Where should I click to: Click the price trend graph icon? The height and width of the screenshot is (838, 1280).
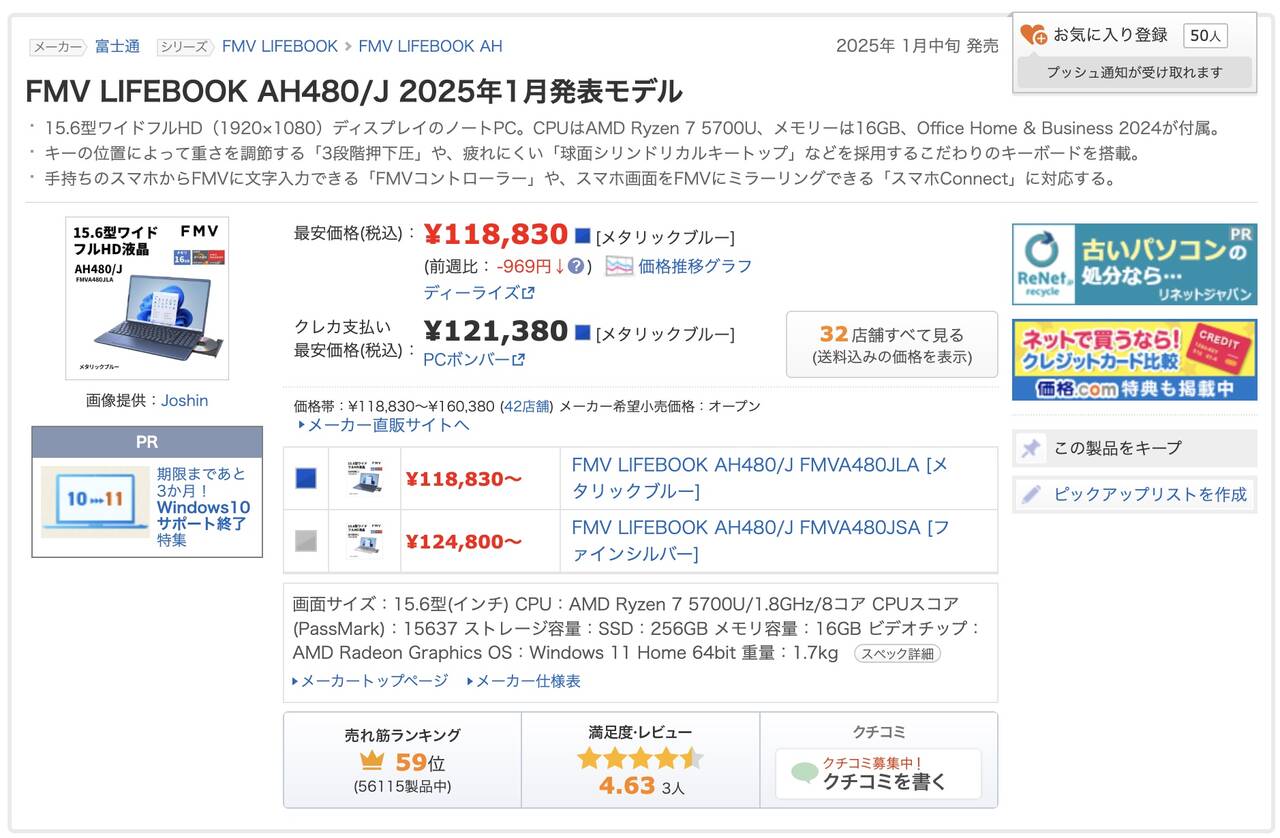[619, 266]
